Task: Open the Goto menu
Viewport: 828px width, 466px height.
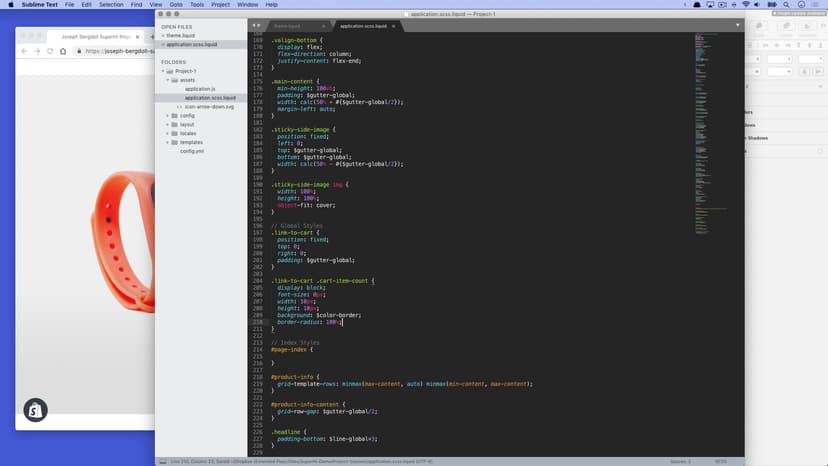Action: pos(175,4)
